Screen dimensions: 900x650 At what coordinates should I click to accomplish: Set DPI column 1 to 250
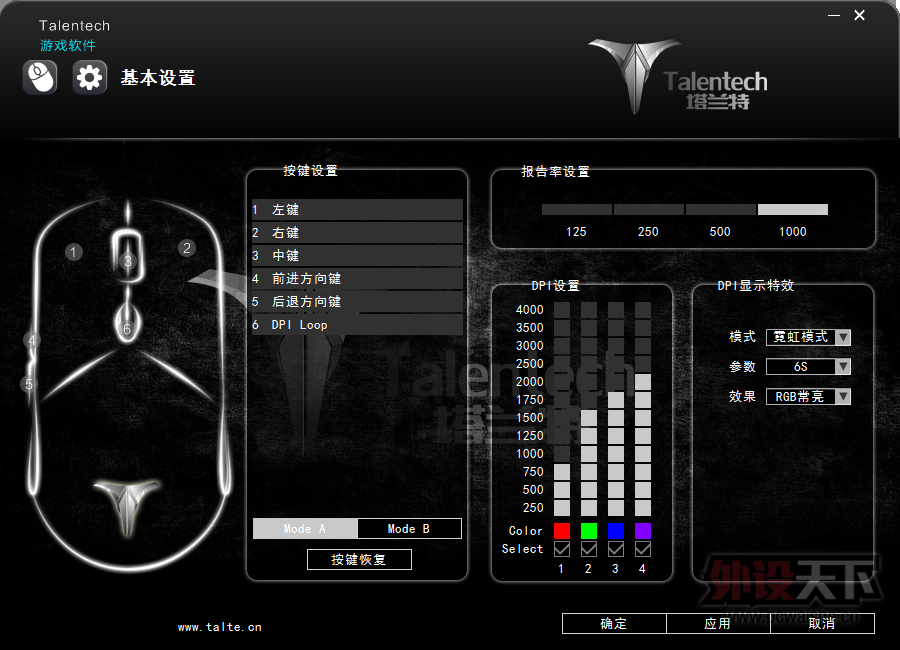tap(562, 508)
